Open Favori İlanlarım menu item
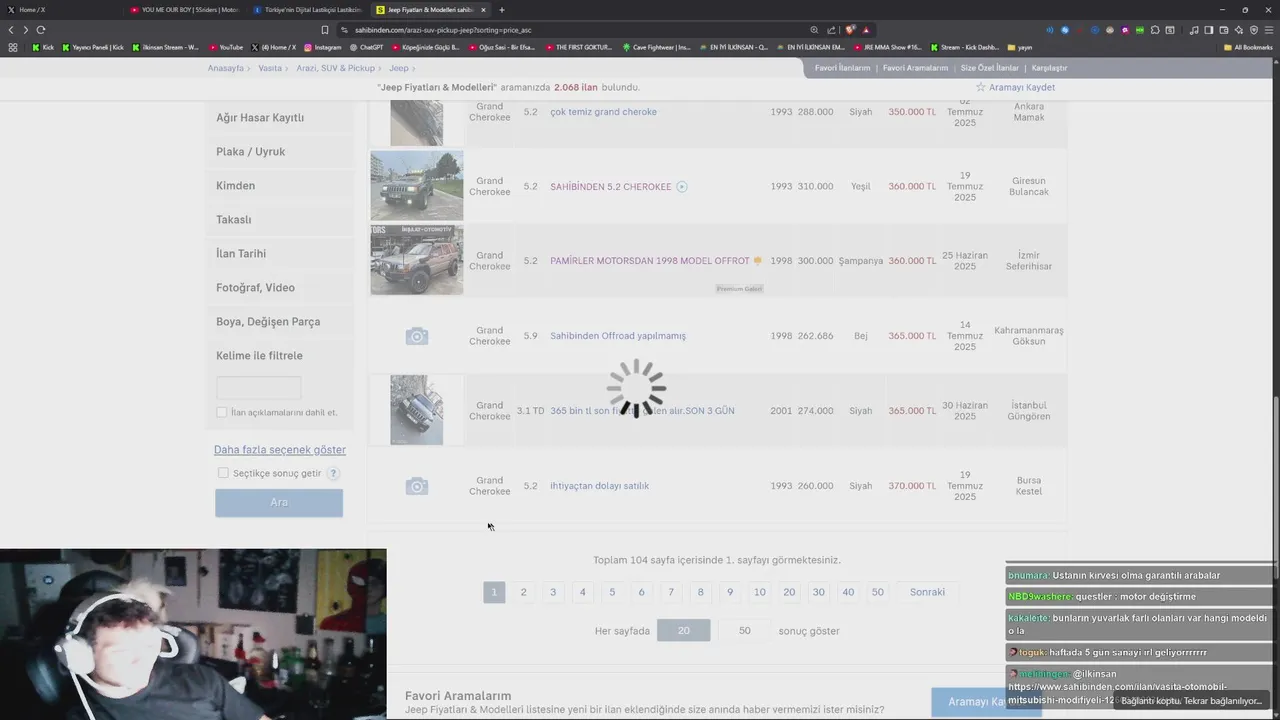Screen dimensions: 1280x720 pyautogui.click(x=842, y=68)
